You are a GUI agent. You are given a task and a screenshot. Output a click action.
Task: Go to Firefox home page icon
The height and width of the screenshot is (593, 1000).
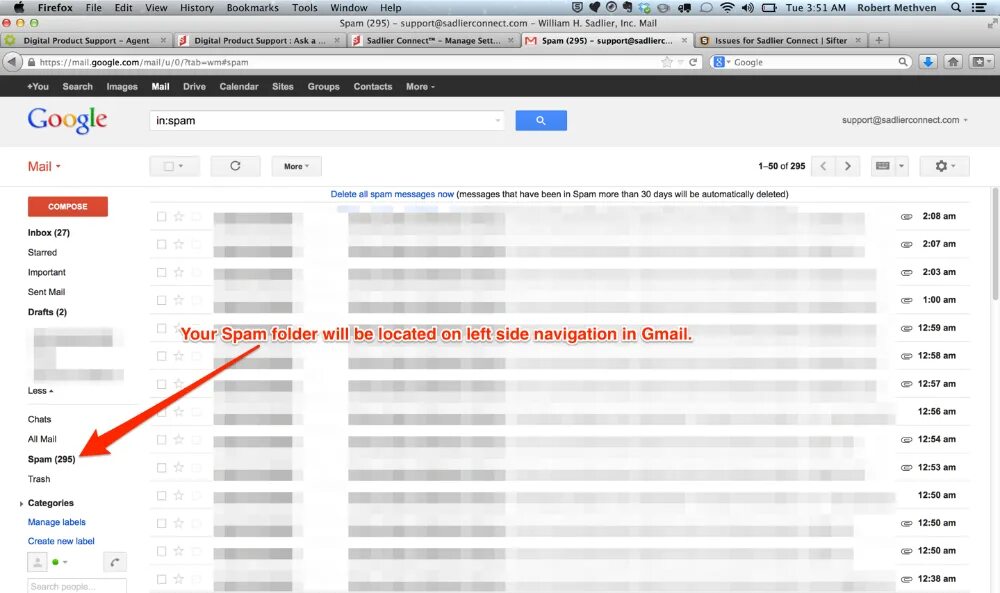pos(953,62)
